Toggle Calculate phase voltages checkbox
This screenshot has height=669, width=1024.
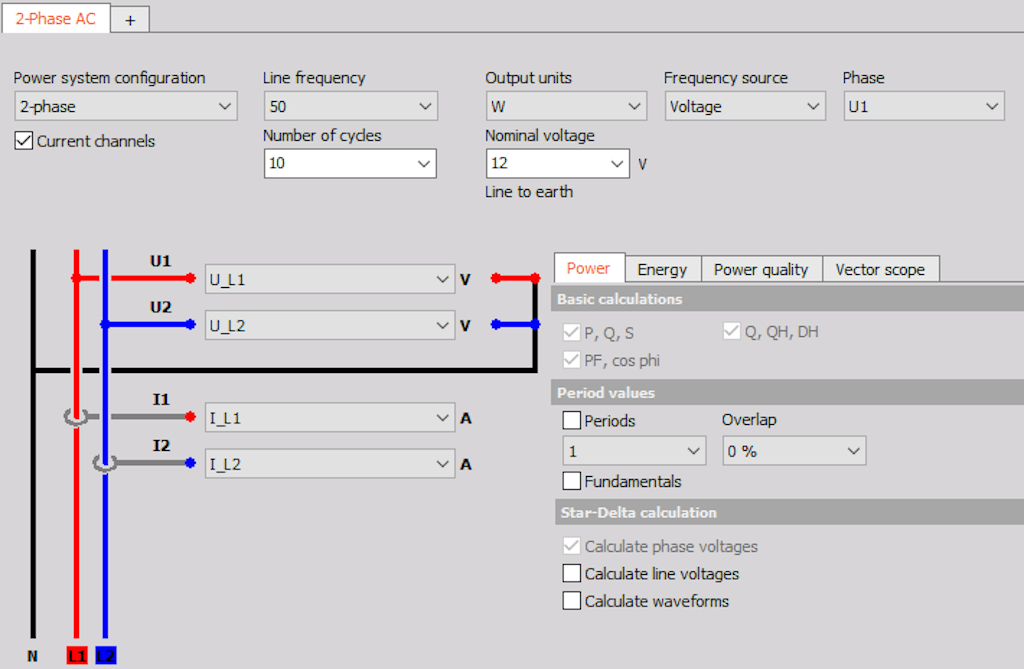(571, 546)
